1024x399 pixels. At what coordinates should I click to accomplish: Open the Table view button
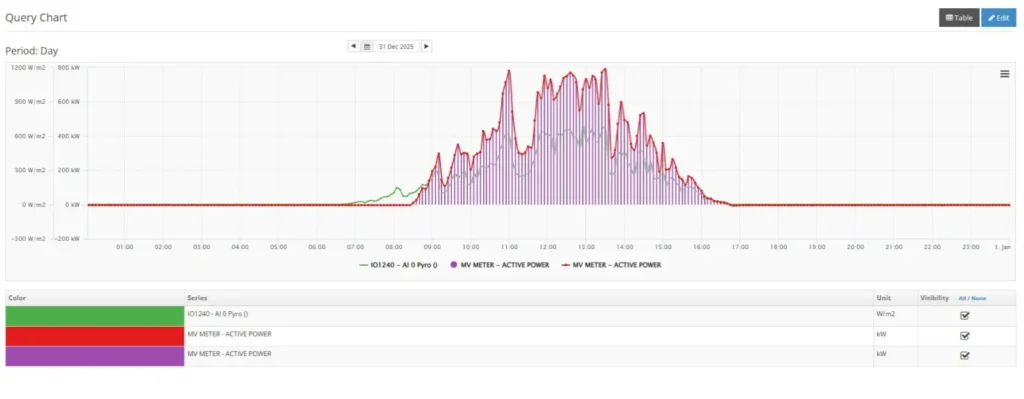(959, 18)
